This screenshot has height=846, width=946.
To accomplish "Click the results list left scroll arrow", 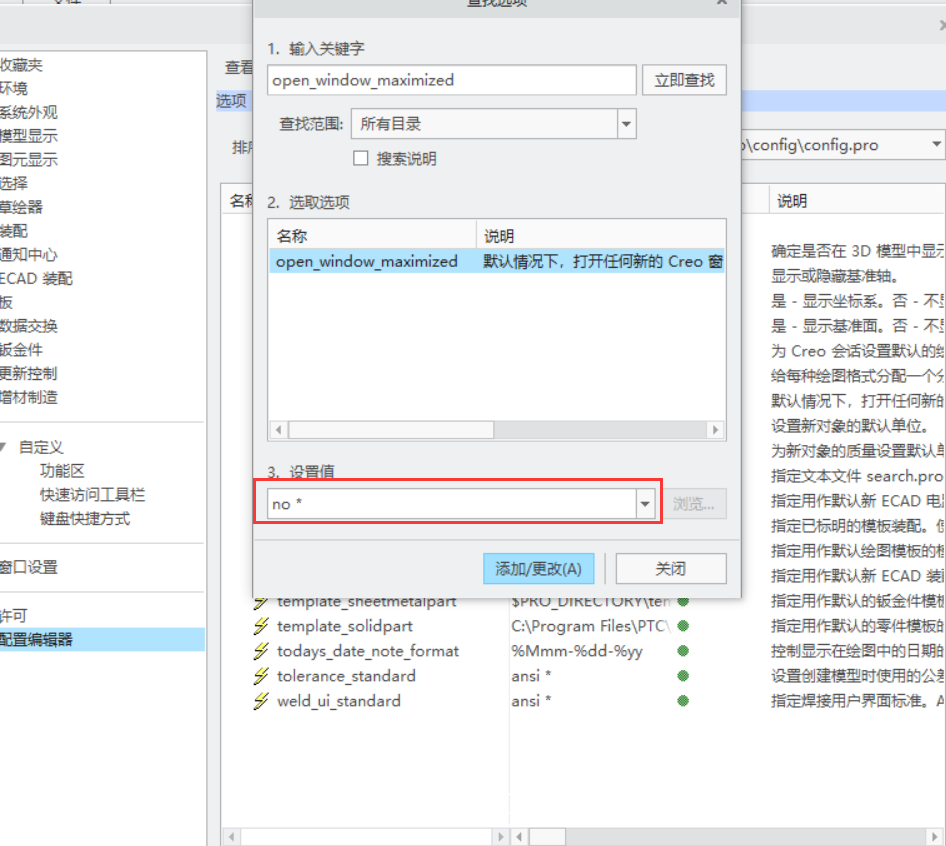I will 278,430.
